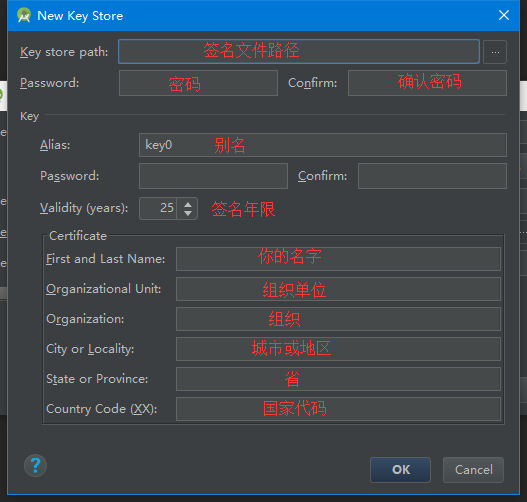
Task: Focus the Organizational Unit field
Action: (x=338, y=289)
